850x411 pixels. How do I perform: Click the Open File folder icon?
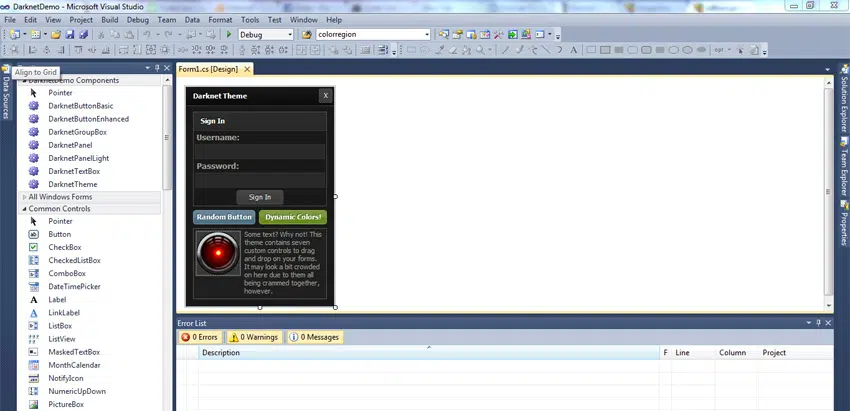point(56,34)
